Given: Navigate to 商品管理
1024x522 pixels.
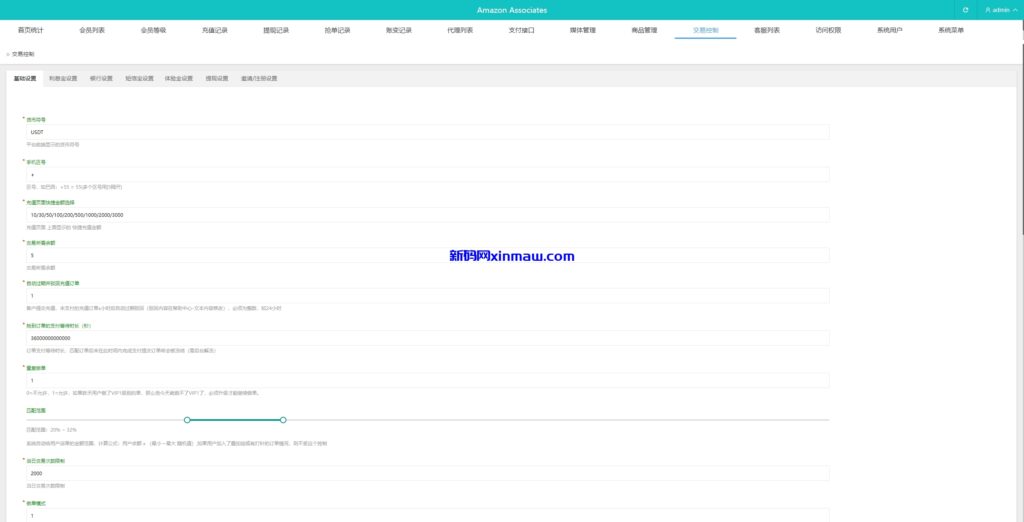Looking at the screenshot, I should pos(644,30).
